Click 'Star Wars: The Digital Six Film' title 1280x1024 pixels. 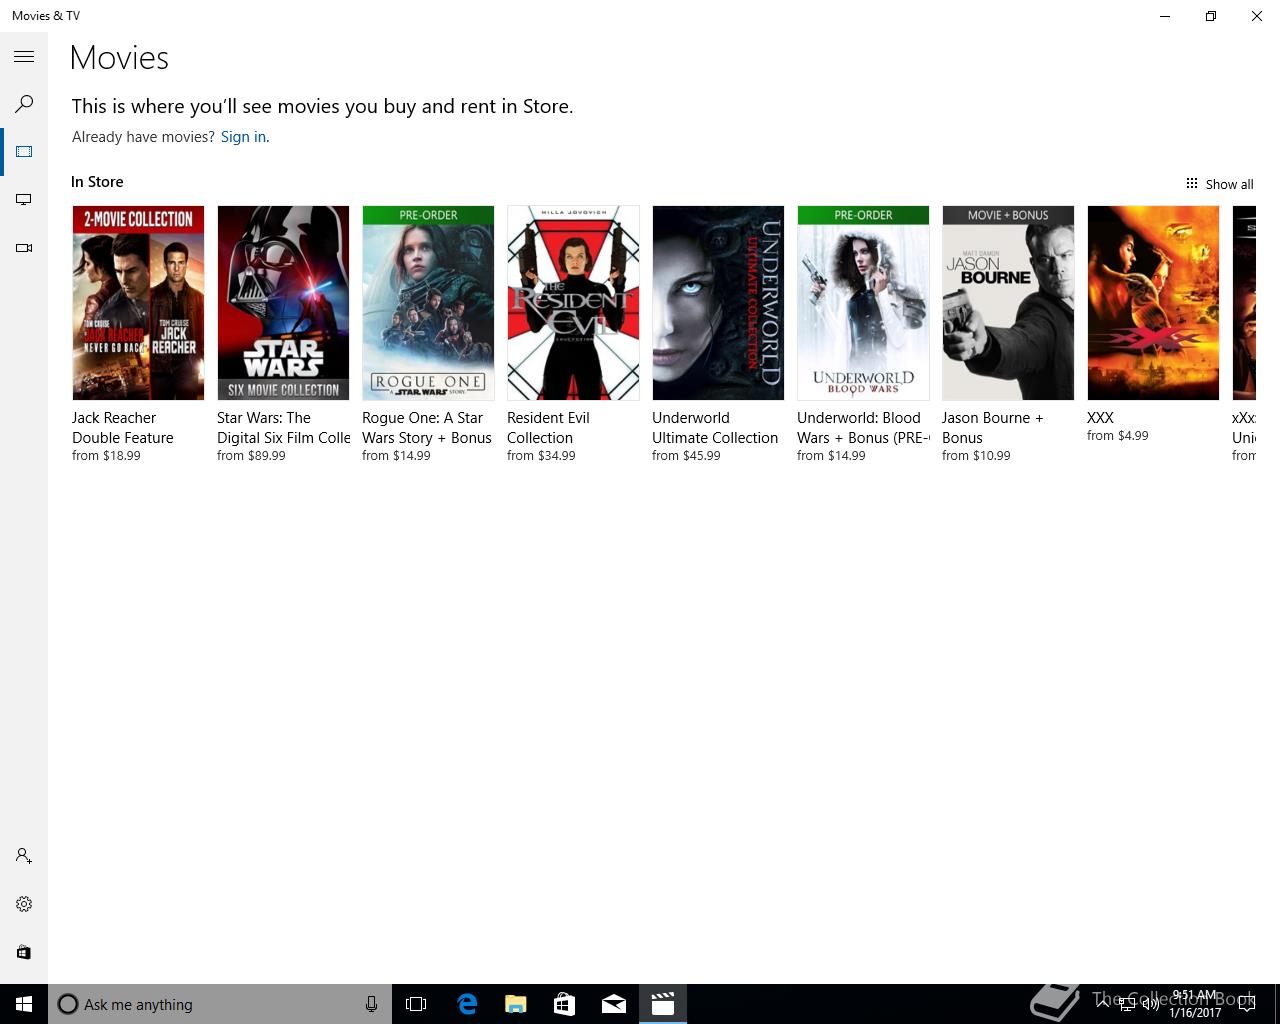pos(284,428)
